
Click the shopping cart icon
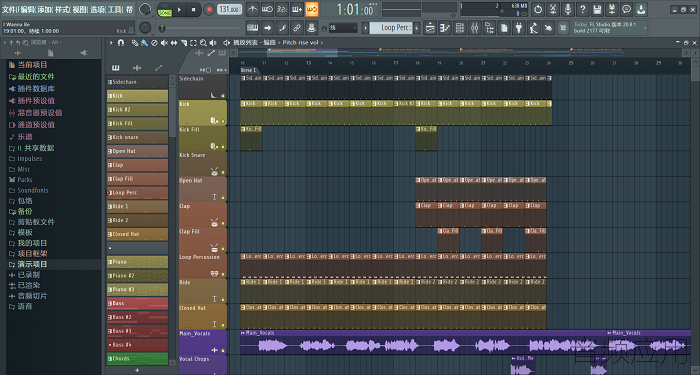click(x=562, y=28)
